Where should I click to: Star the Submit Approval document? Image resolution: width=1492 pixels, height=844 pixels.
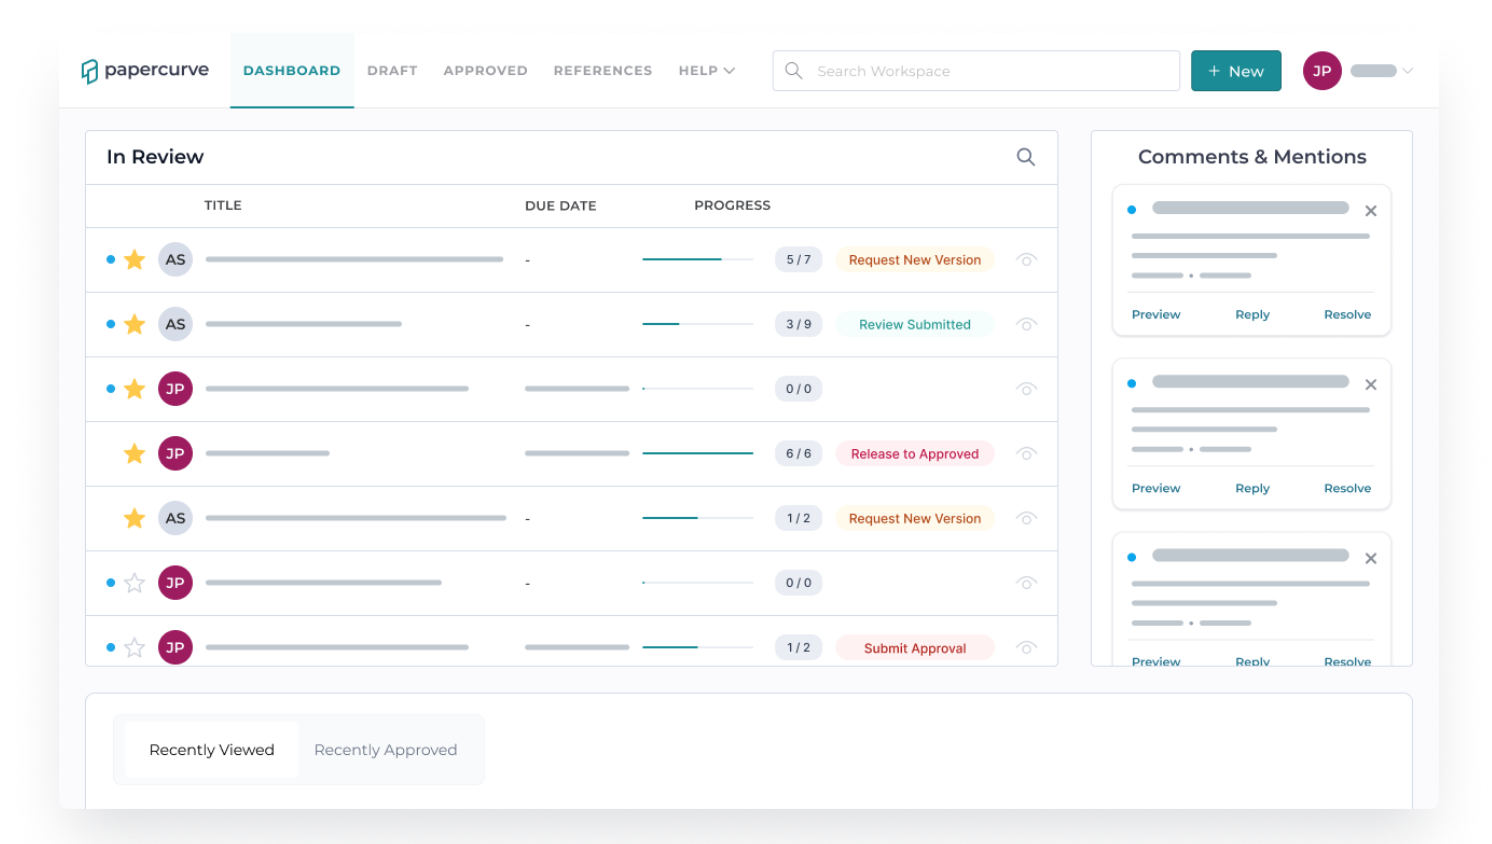point(134,648)
